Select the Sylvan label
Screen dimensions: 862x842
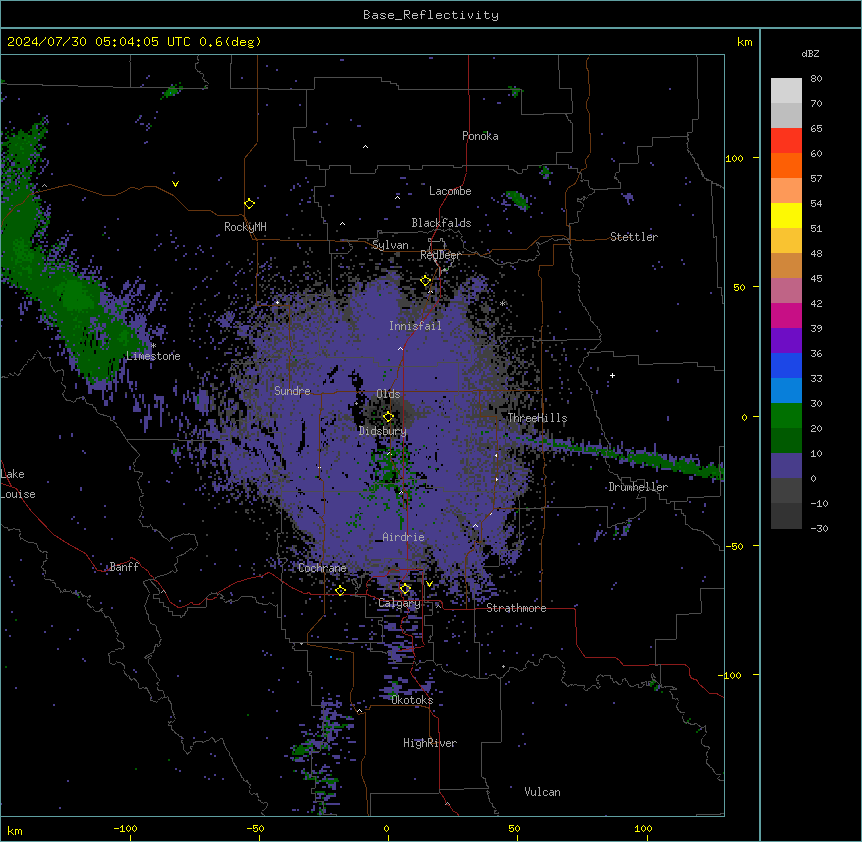390,245
